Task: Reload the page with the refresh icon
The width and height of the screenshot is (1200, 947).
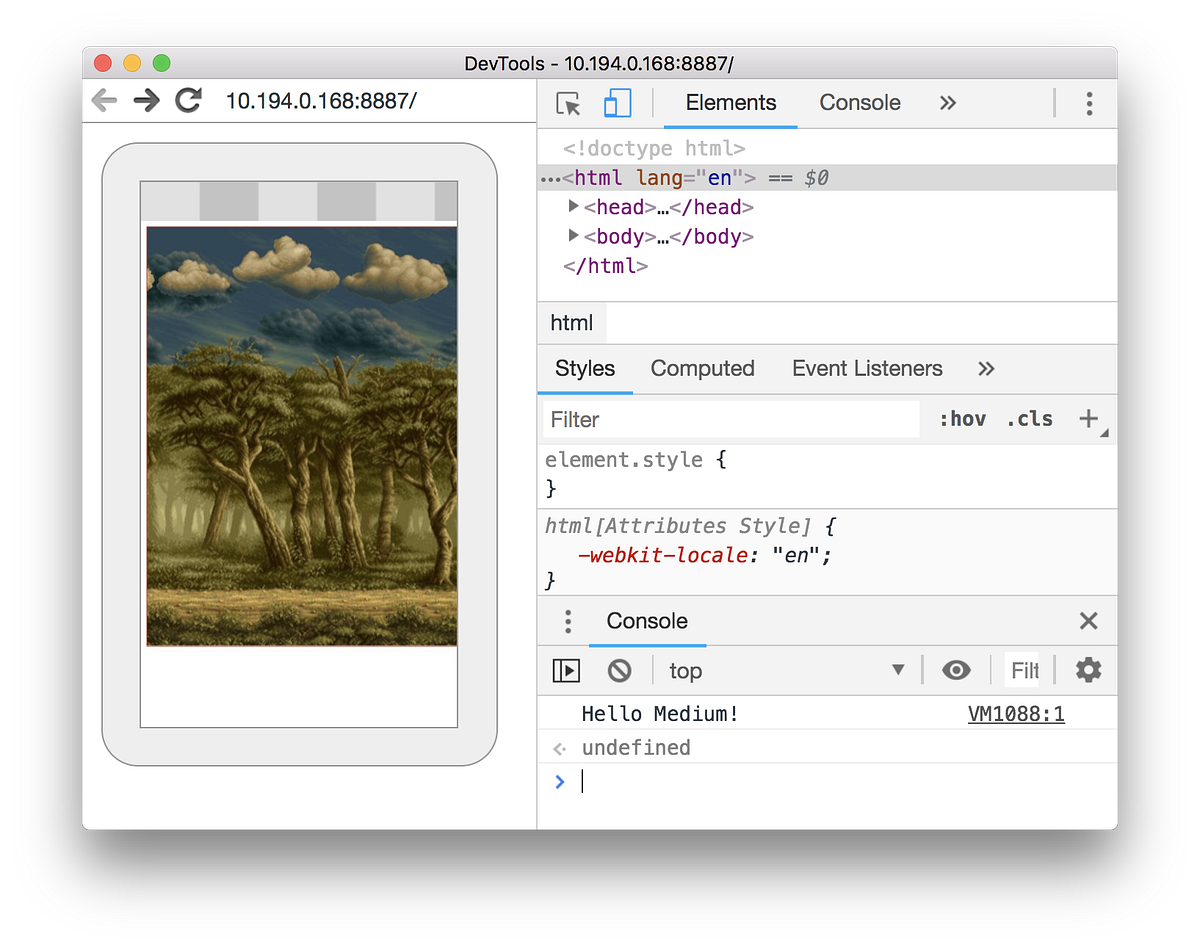Action: [x=189, y=100]
